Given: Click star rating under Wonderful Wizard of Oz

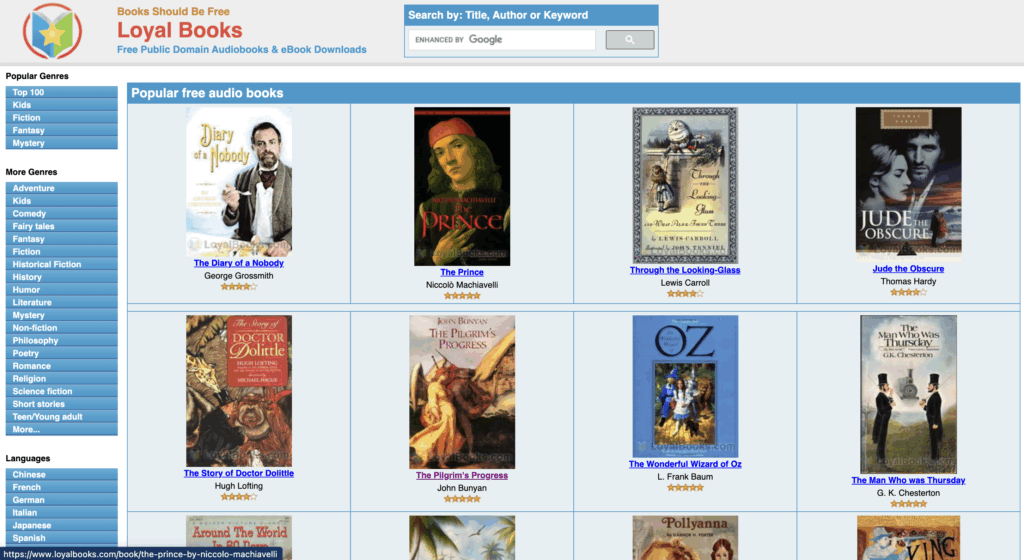Looking at the screenshot, I should pyautogui.click(x=685, y=488).
